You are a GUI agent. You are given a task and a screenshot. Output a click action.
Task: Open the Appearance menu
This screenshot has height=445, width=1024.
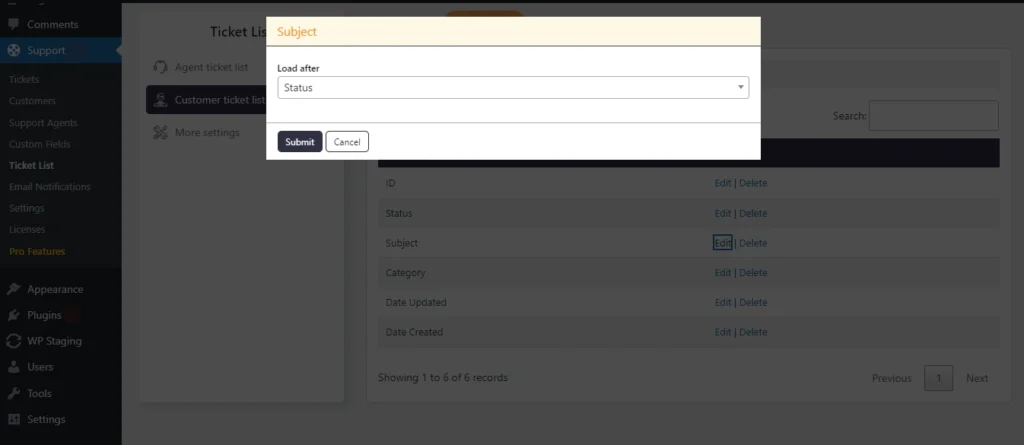pos(55,289)
